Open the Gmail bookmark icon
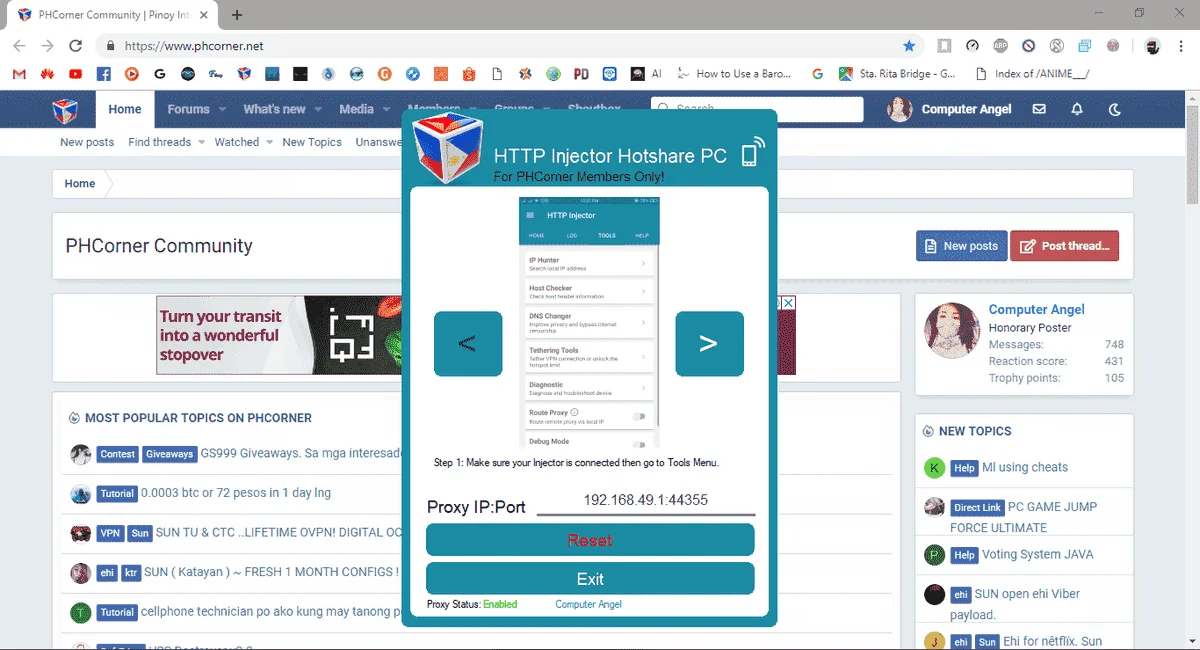Viewport: 1200px width, 650px height. pyautogui.click(x=19, y=74)
